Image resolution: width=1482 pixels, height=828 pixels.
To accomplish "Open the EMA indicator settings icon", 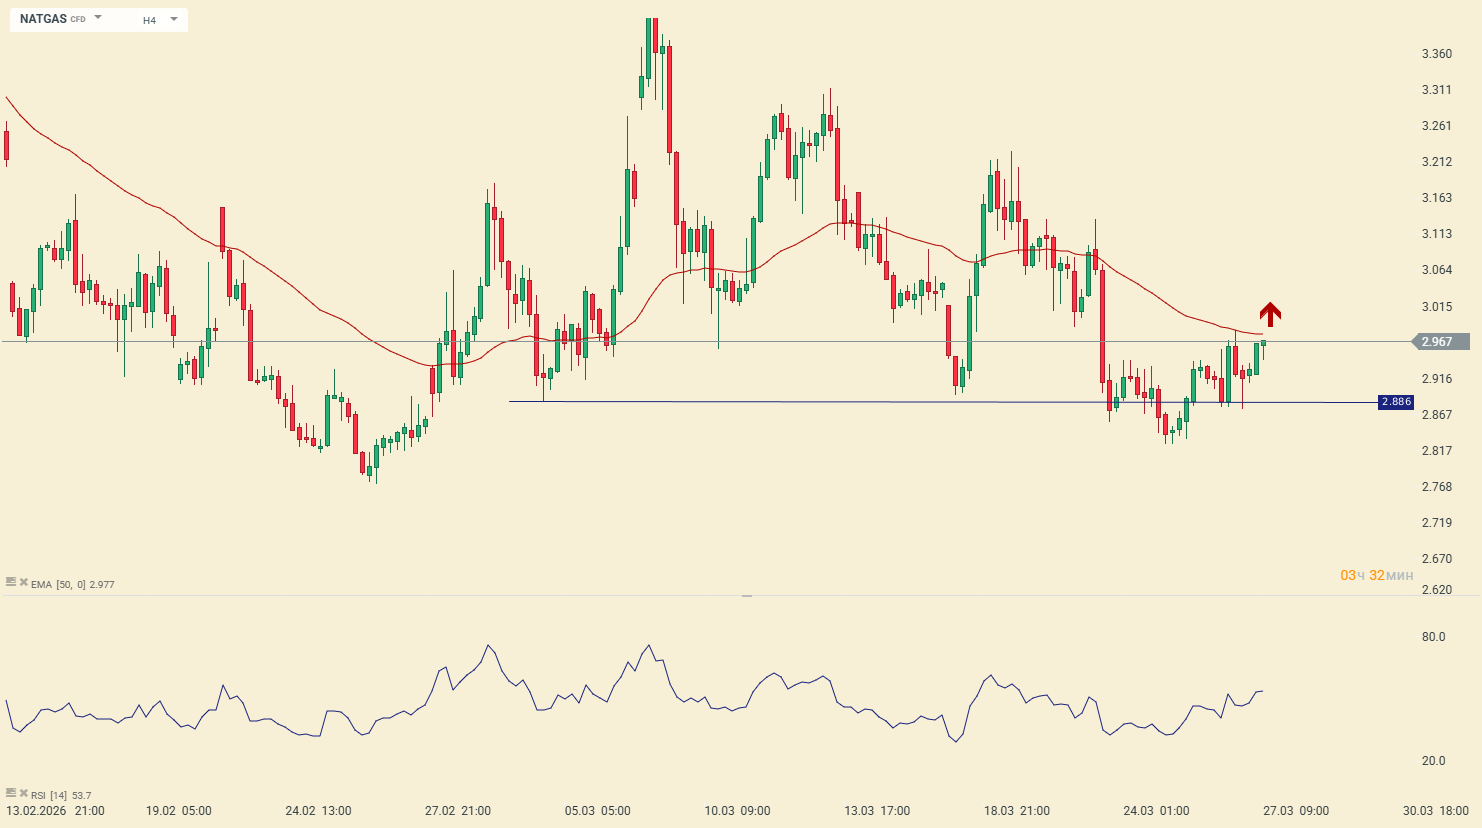I will pos(11,582).
